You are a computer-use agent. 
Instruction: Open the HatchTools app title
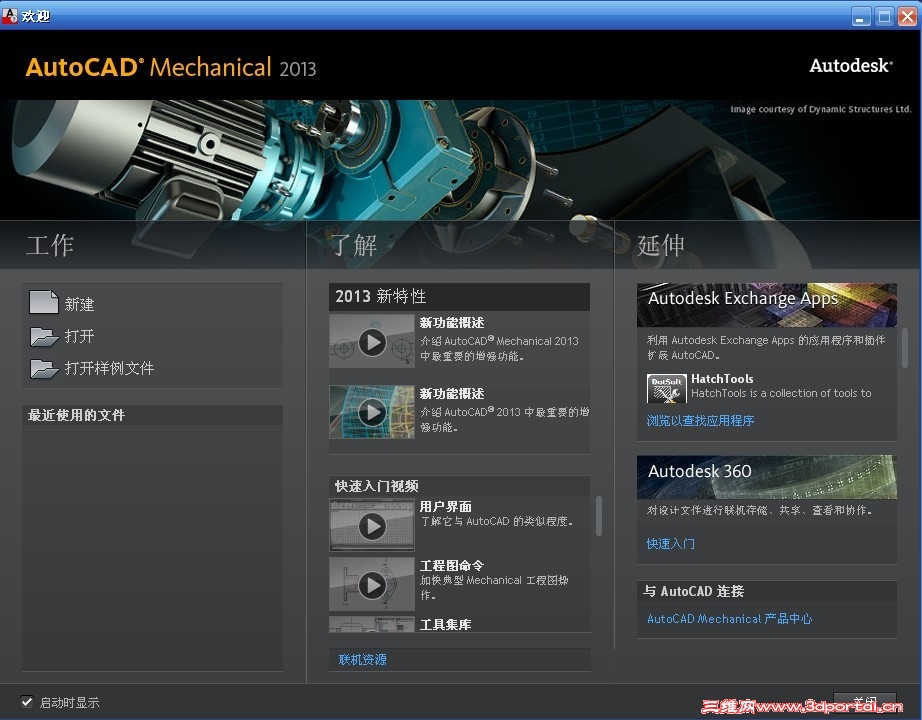pyautogui.click(x=722, y=379)
